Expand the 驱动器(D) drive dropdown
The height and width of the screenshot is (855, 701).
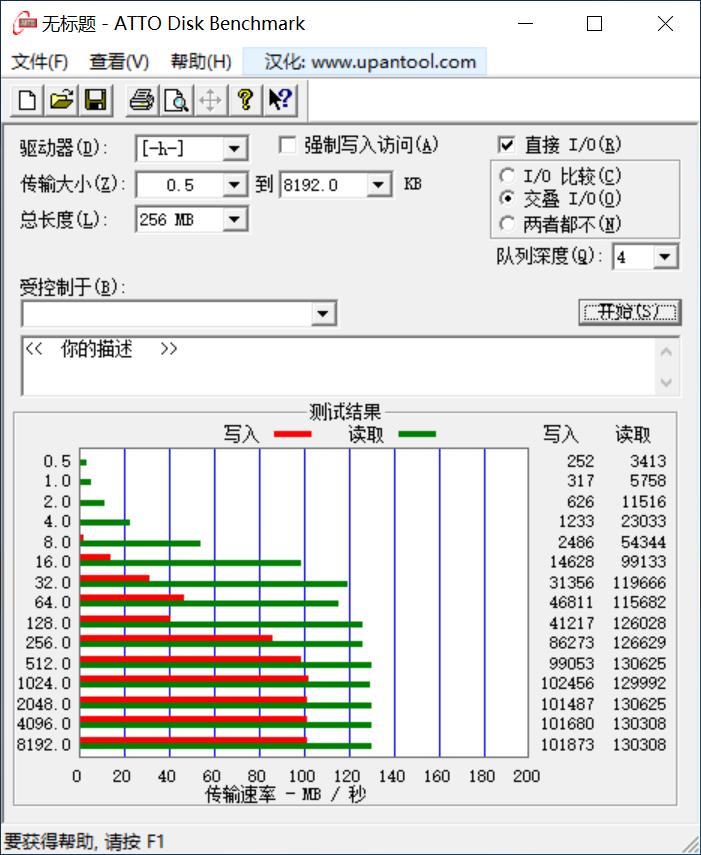234,148
